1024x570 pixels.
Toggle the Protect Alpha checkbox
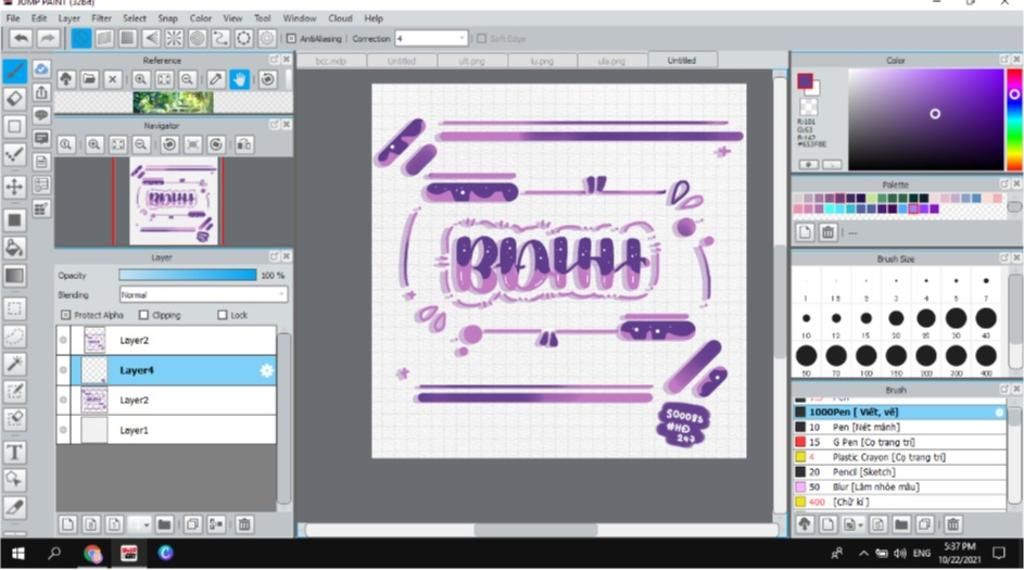pyautogui.click(x=65, y=315)
